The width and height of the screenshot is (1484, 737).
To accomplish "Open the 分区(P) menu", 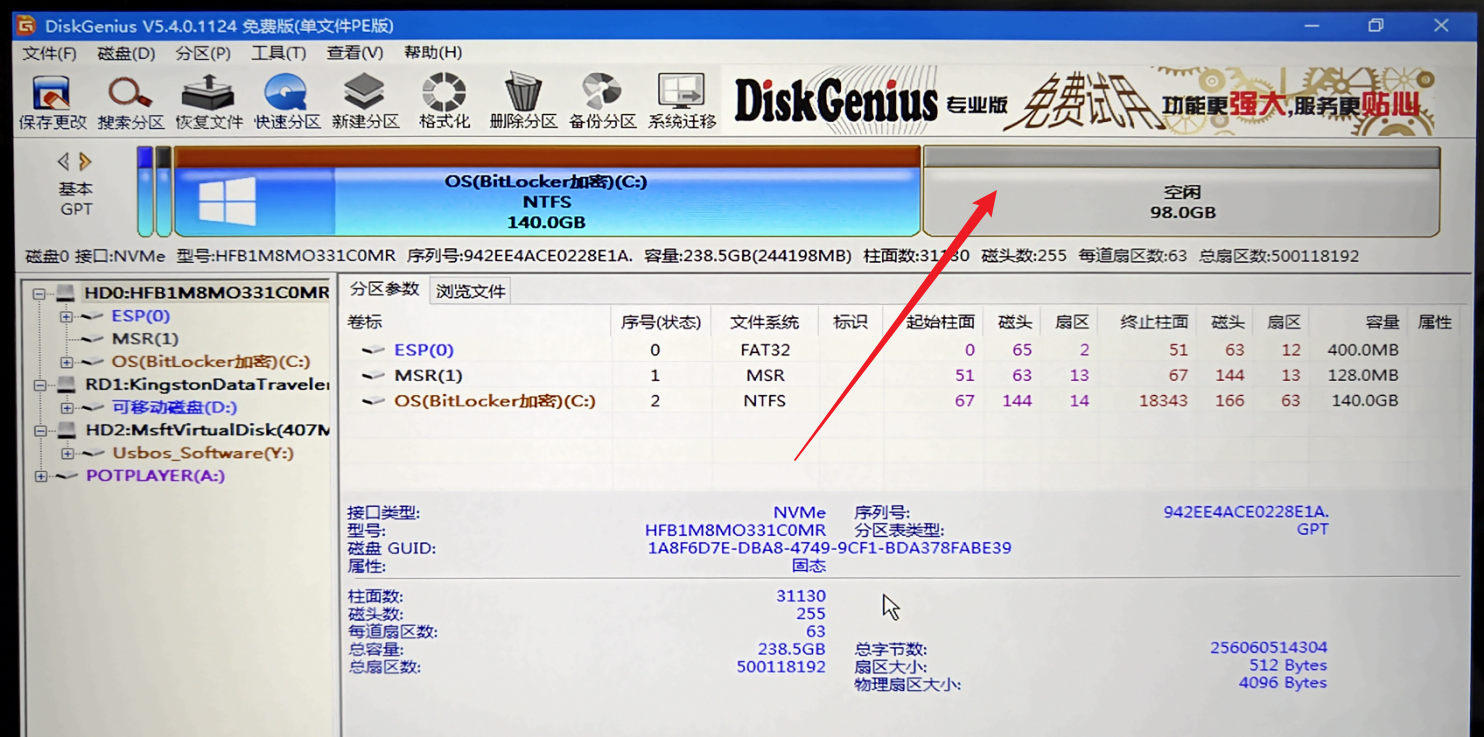I will pos(203,53).
